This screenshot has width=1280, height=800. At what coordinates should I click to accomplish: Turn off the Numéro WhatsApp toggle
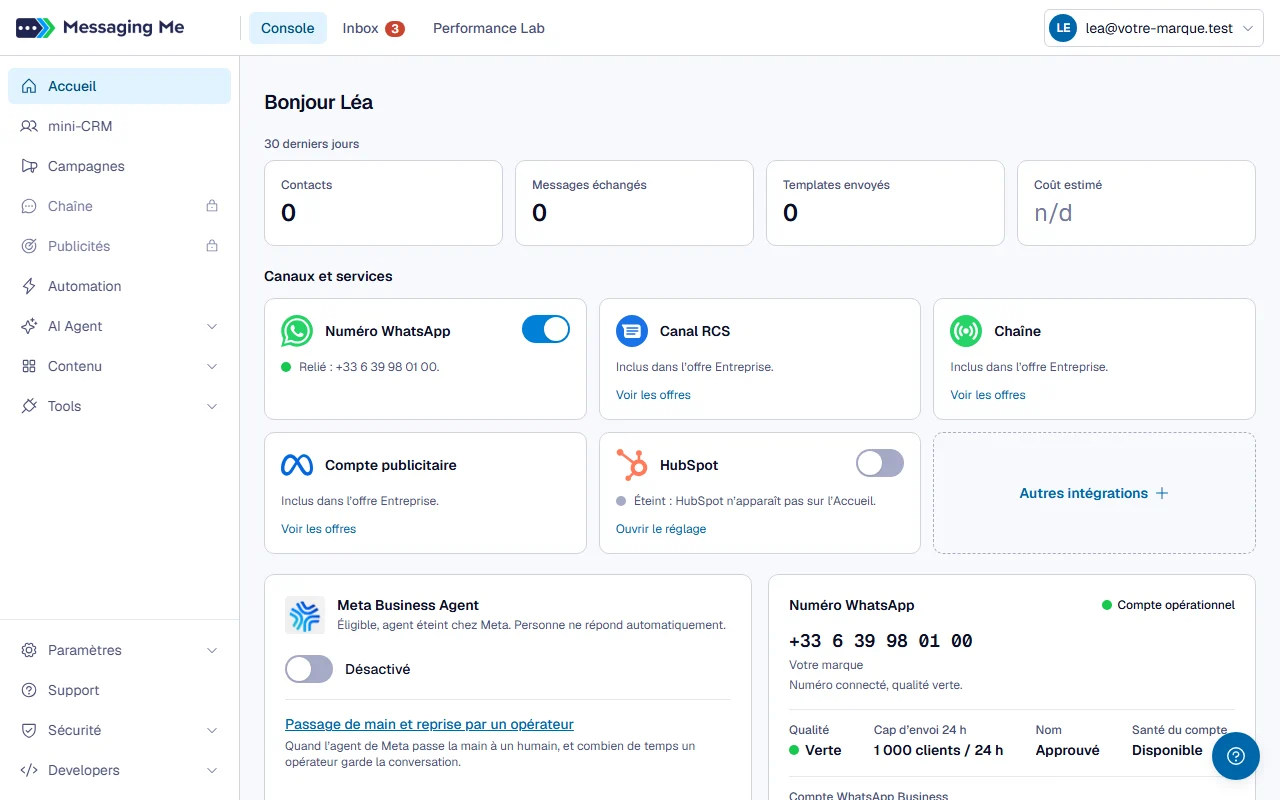(x=546, y=330)
